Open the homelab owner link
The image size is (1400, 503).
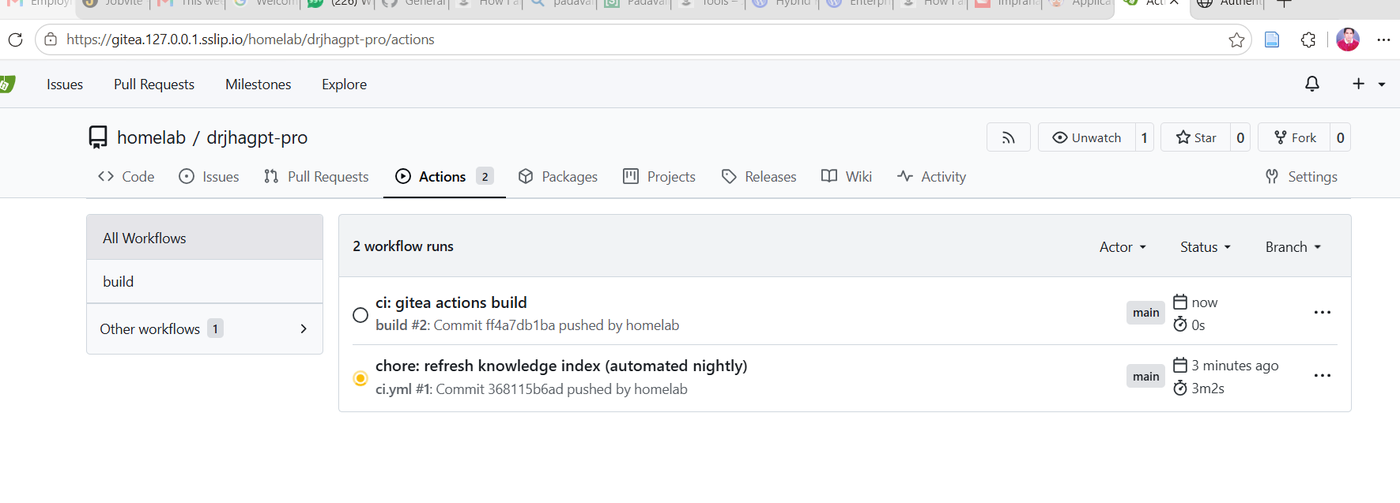point(151,138)
